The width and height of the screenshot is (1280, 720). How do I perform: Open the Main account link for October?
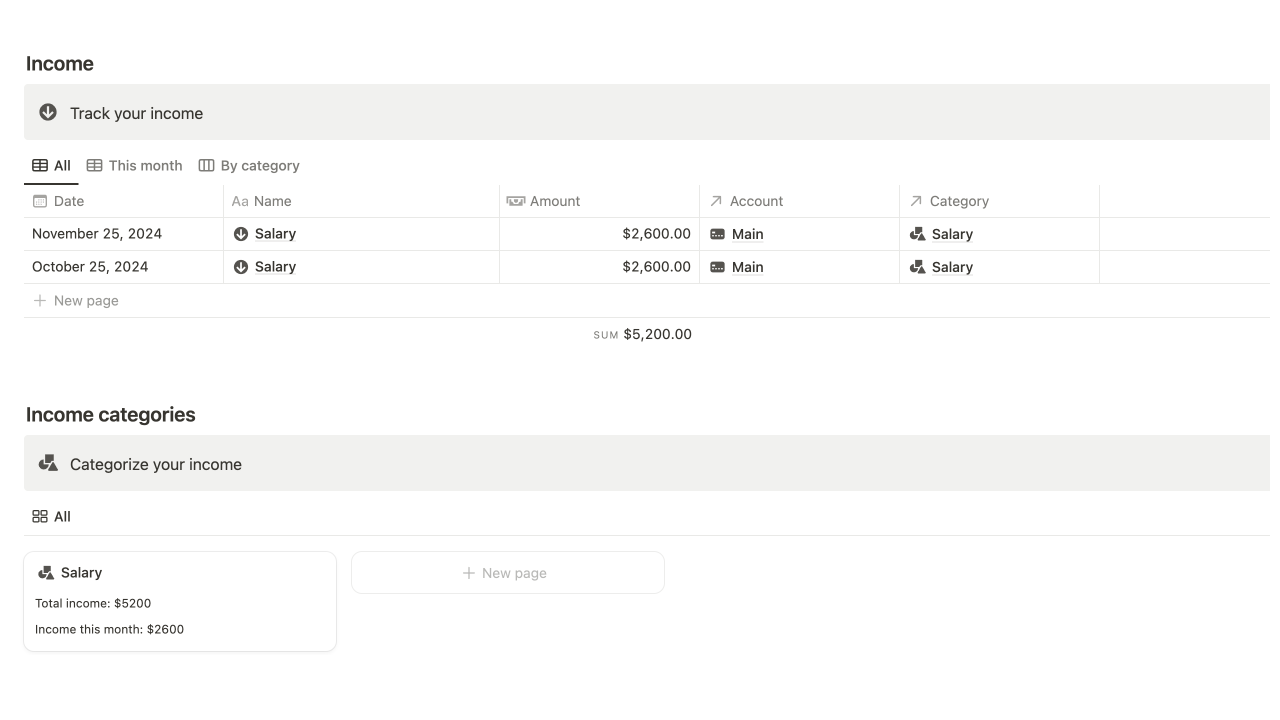747,267
